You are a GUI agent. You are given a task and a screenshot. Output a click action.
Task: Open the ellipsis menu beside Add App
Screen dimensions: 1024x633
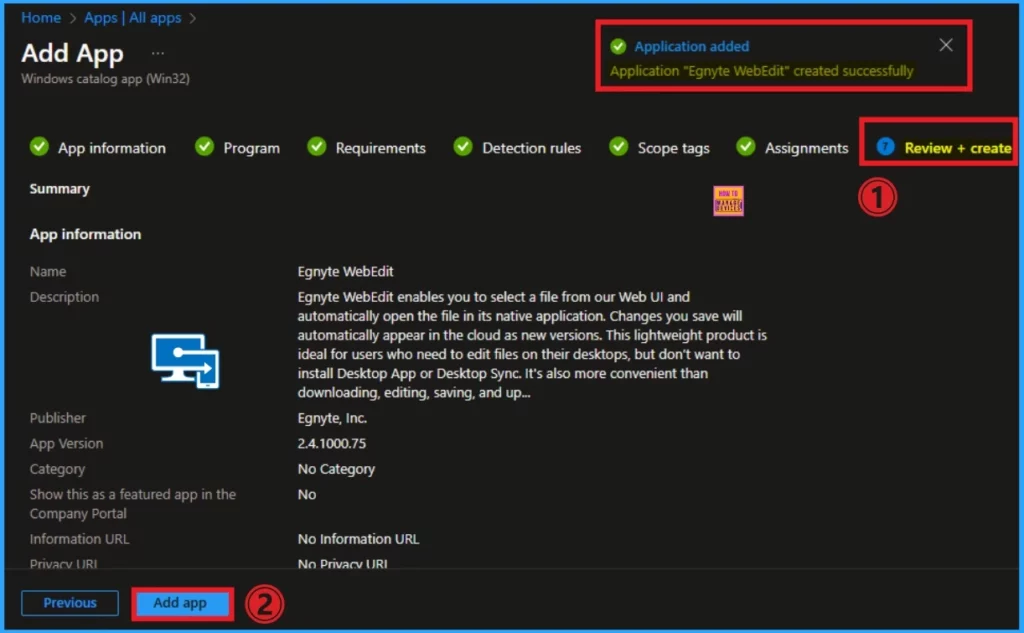(x=158, y=53)
